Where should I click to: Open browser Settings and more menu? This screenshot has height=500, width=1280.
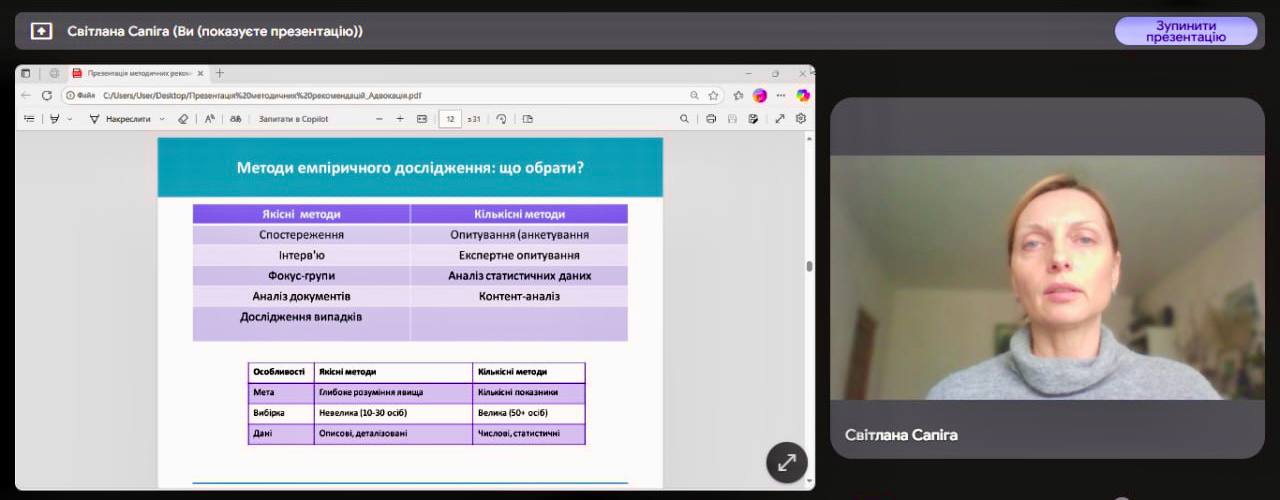(781, 96)
